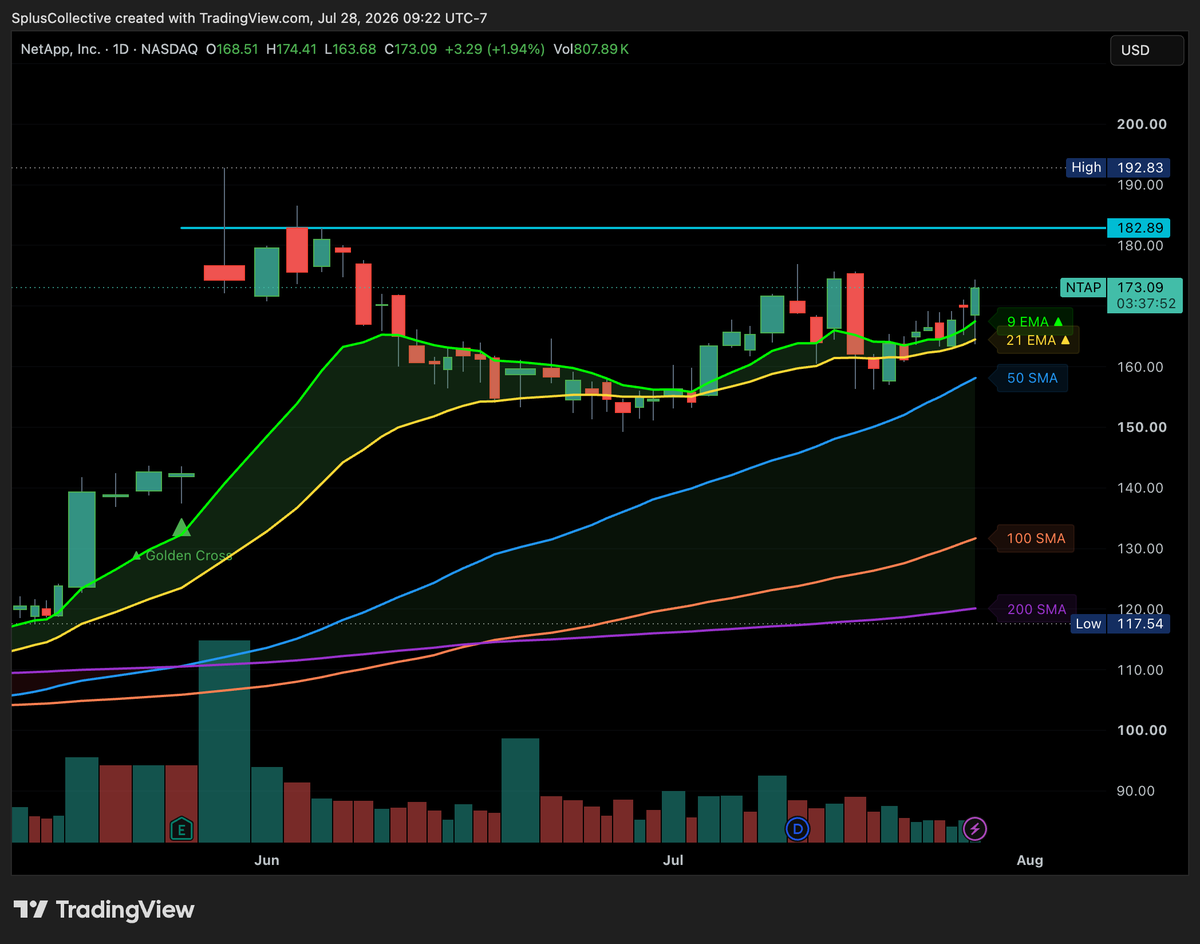Click the Aug date axis label

(x=1029, y=860)
